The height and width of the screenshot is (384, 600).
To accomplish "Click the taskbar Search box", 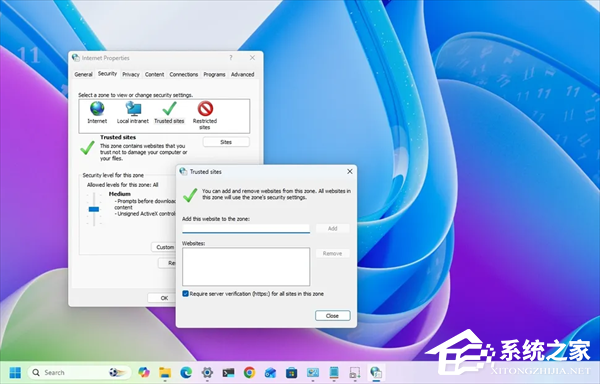I will (x=80, y=372).
